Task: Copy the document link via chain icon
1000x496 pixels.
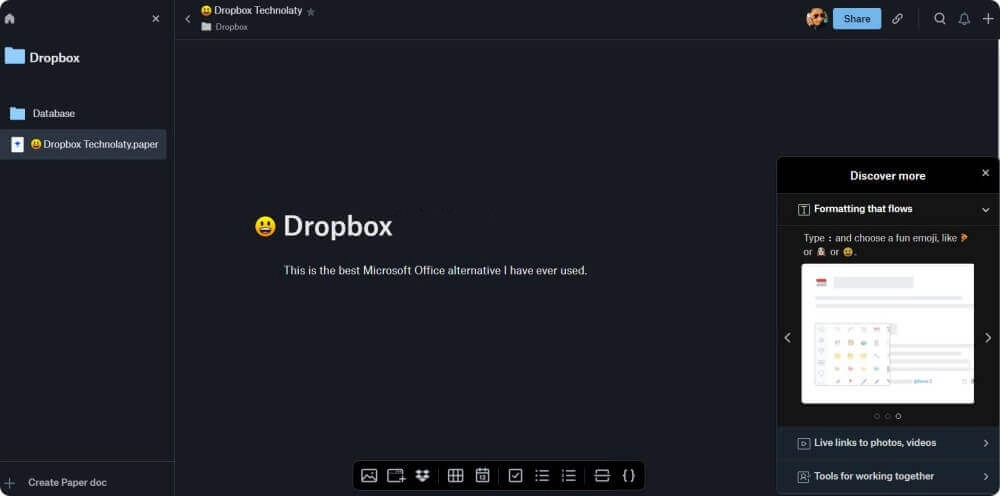Action: click(x=897, y=19)
